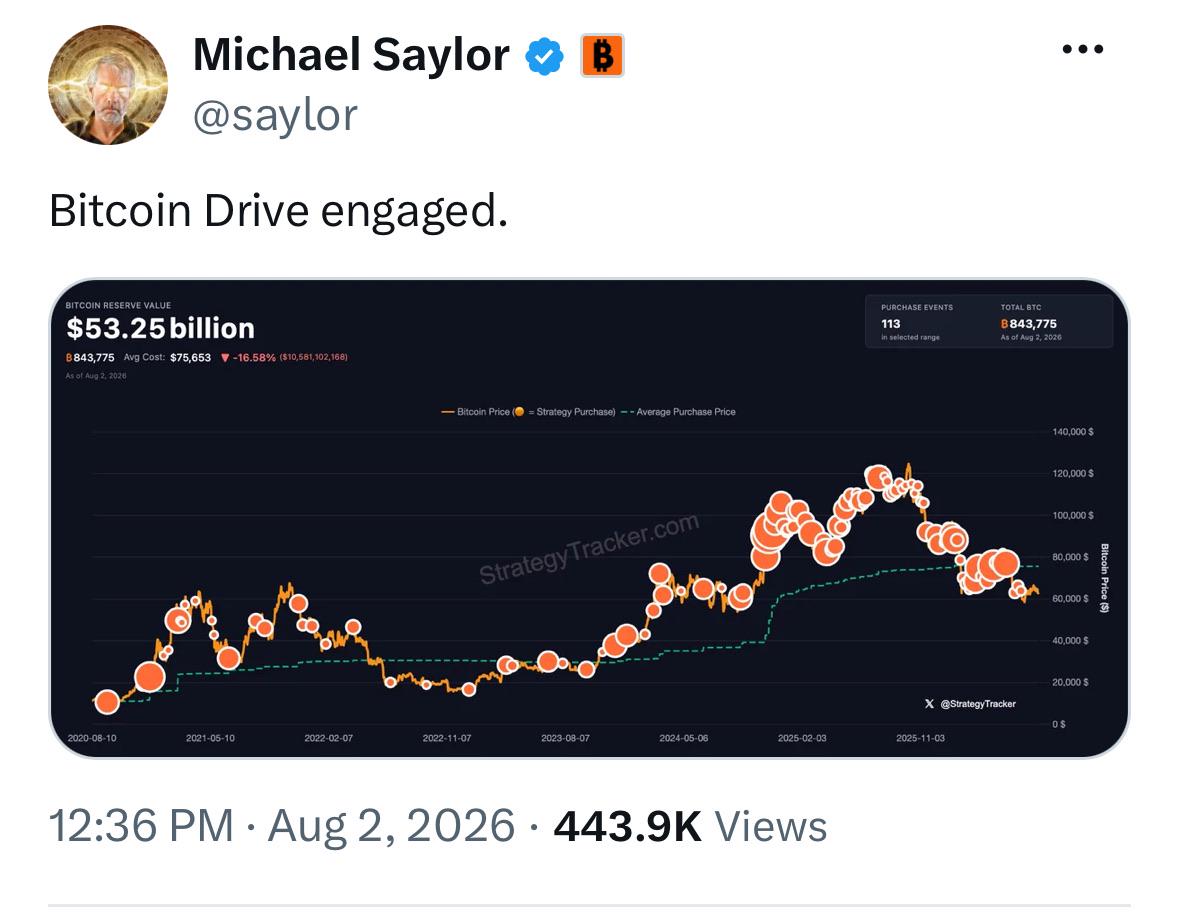Open the embedded Bitcoin chart image

click(589, 518)
